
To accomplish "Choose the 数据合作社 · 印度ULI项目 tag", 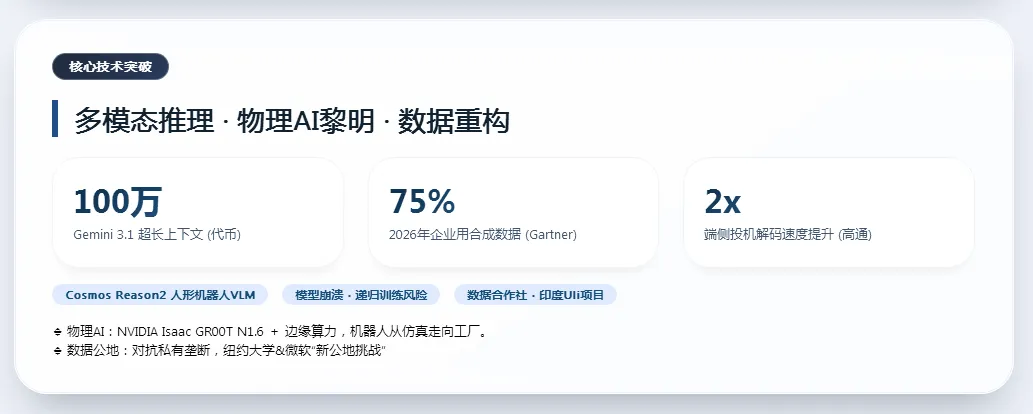I will 535,295.
